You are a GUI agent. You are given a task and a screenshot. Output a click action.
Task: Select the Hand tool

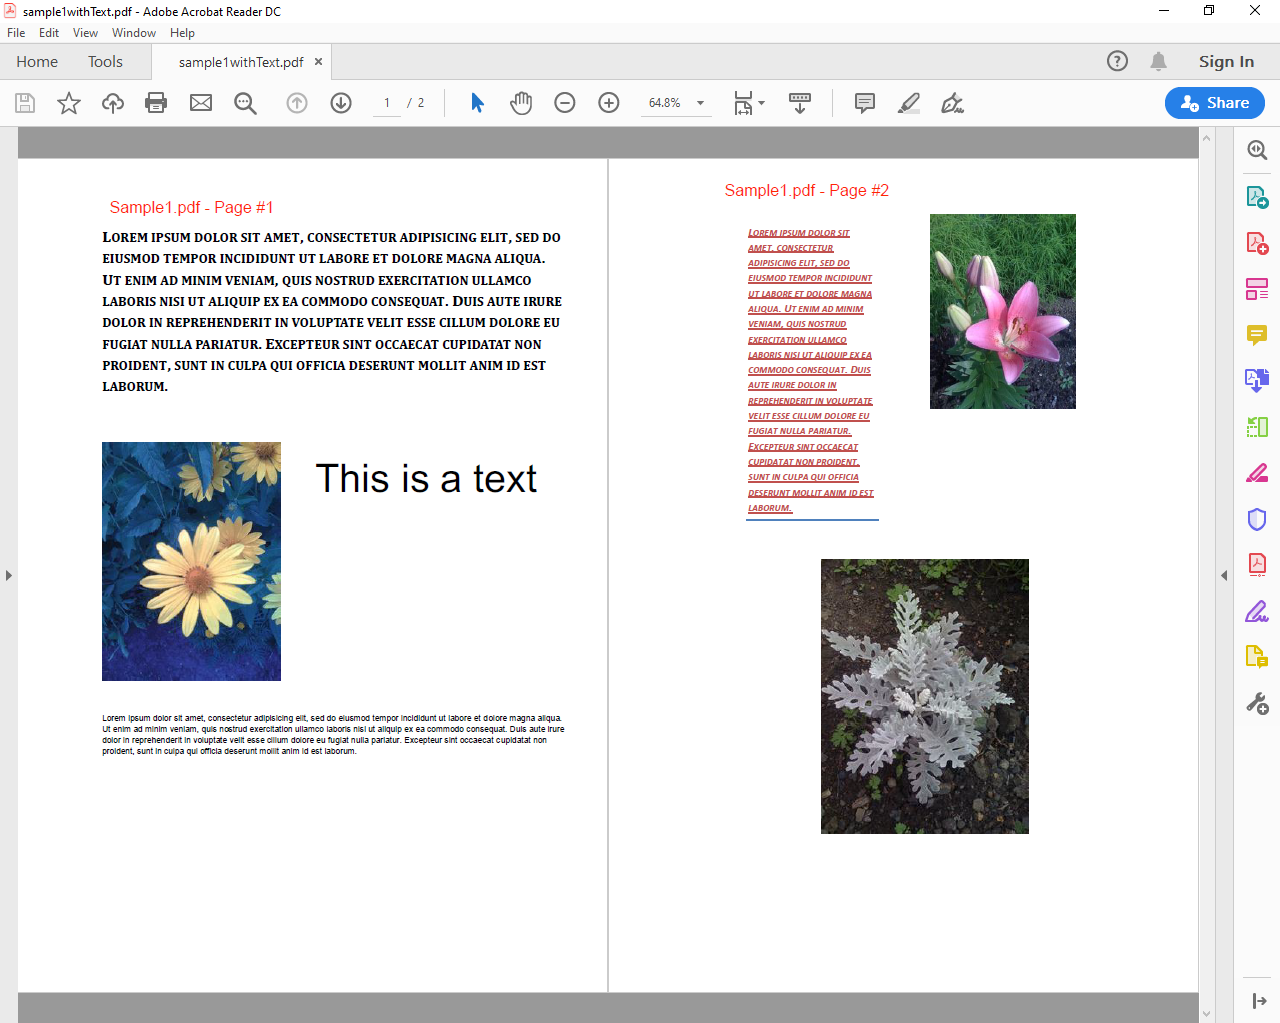click(x=520, y=102)
